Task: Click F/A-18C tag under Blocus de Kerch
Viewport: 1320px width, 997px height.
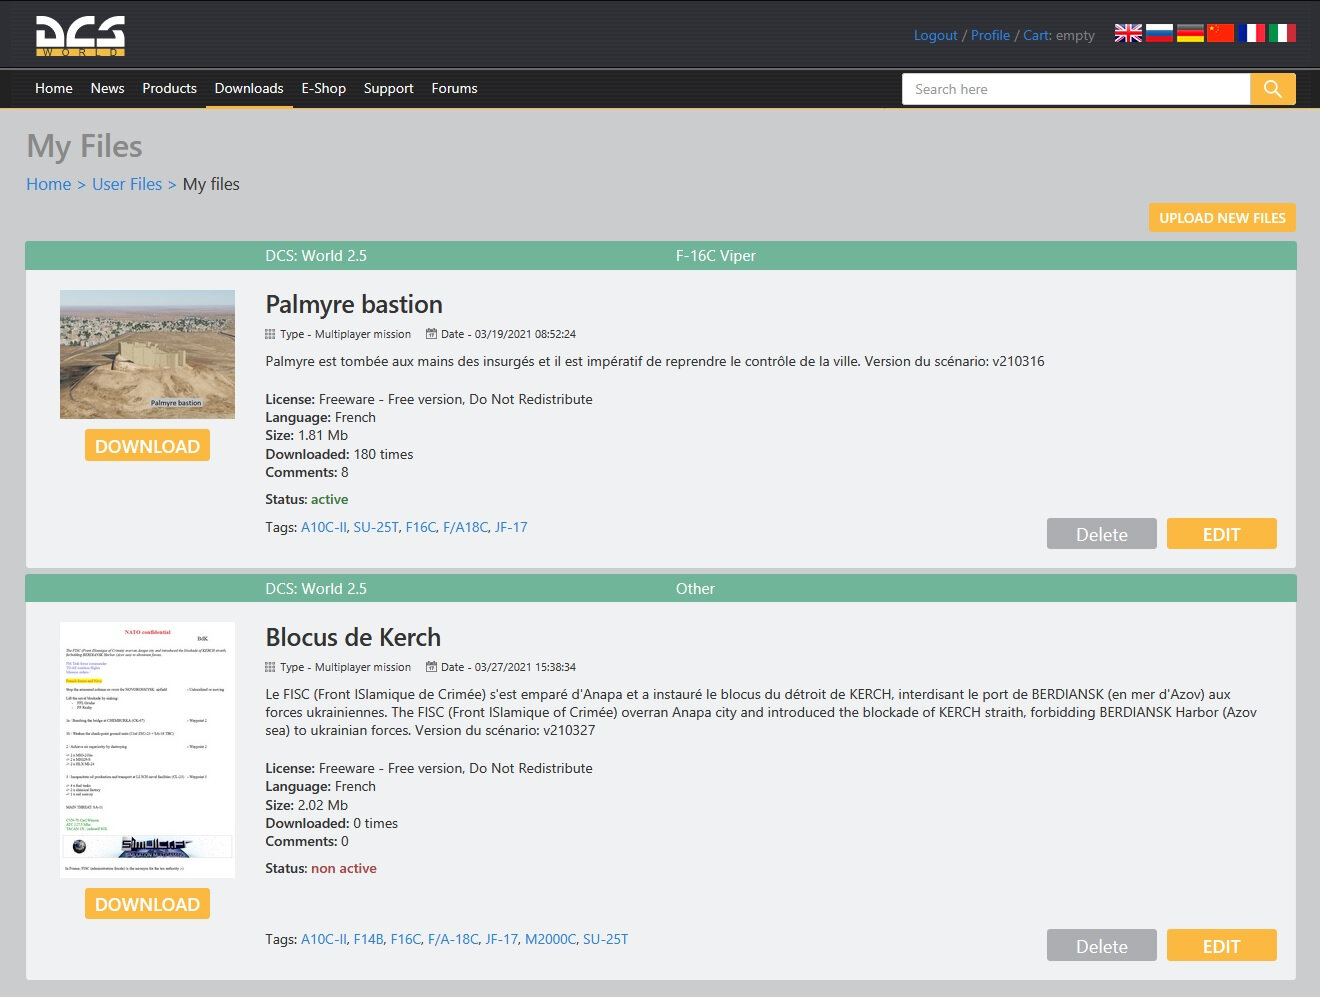Action: click(x=453, y=939)
